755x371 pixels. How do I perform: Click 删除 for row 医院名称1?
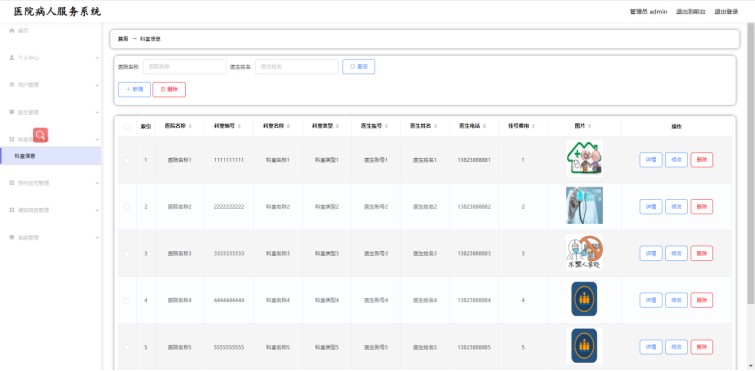click(x=702, y=160)
